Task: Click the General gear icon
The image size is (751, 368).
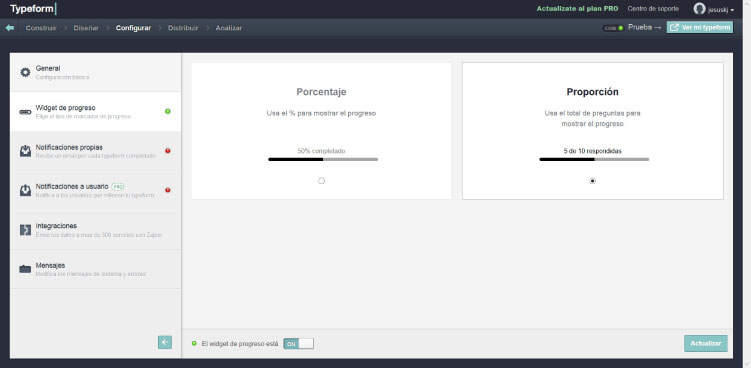Action: (25, 72)
